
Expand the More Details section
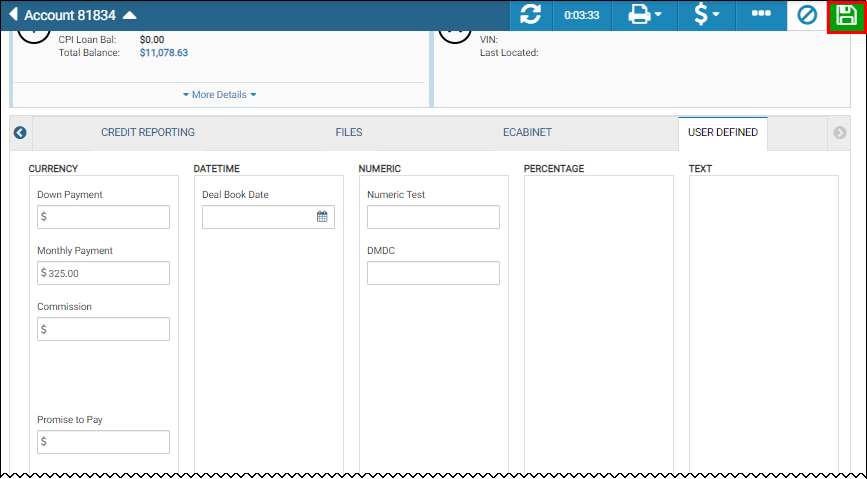pyautogui.click(x=220, y=95)
